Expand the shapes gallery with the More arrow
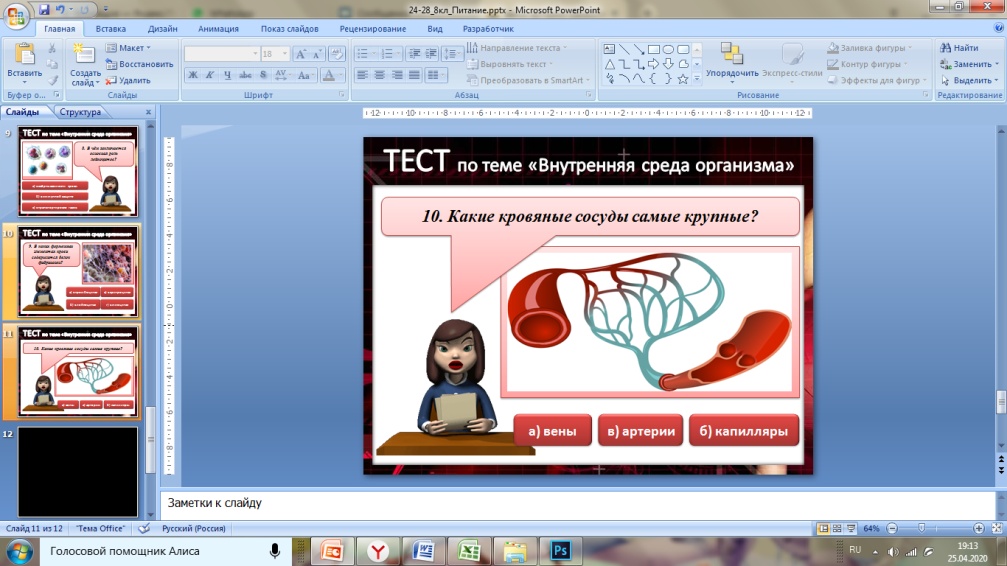The width and height of the screenshot is (1007, 566). pyautogui.click(x=696, y=79)
